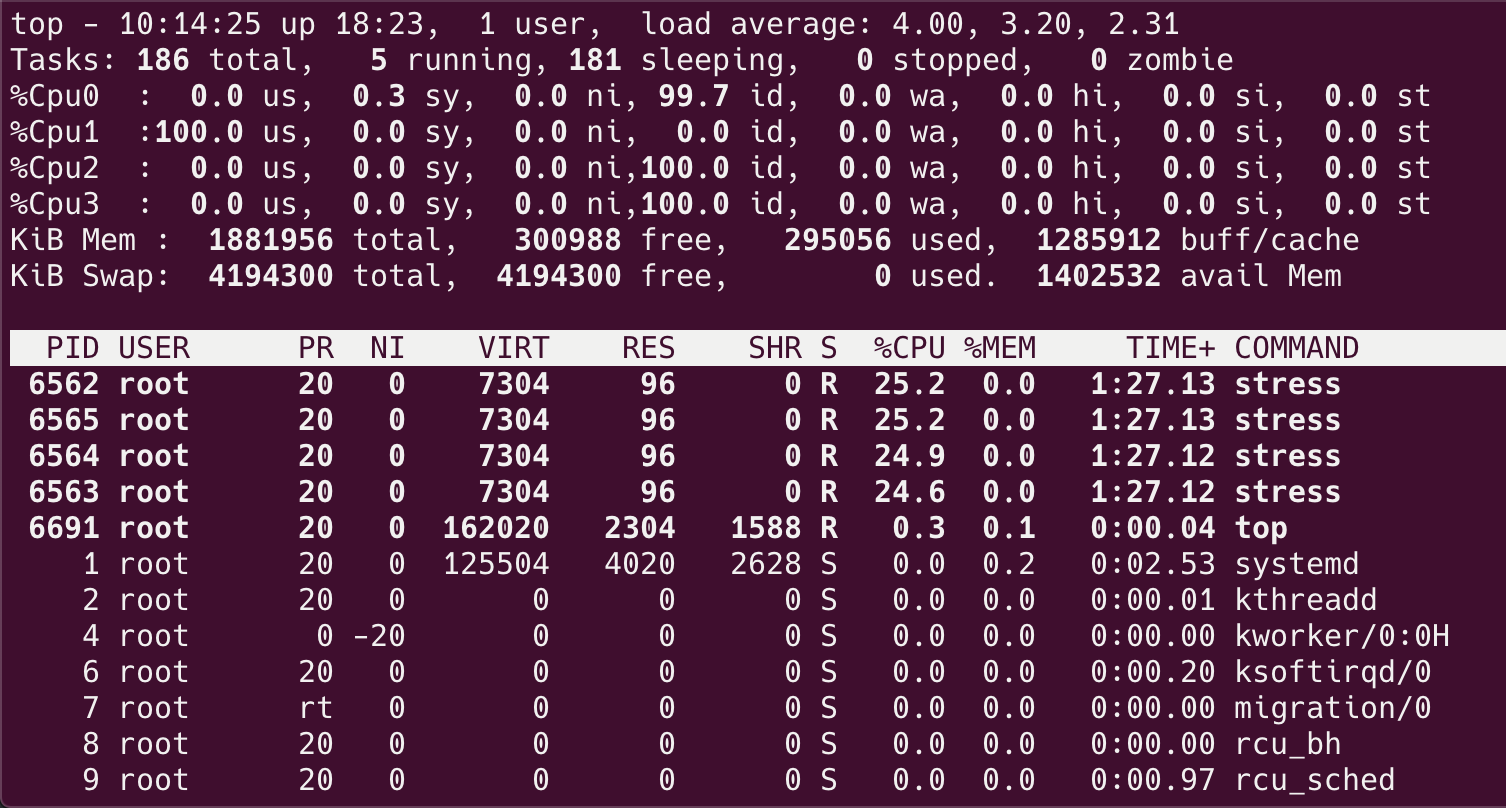Viewport: 1506px width, 808px height.
Task: Select the ksoftirqd/0 process row
Action: pyautogui.click(x=600, y=671)
